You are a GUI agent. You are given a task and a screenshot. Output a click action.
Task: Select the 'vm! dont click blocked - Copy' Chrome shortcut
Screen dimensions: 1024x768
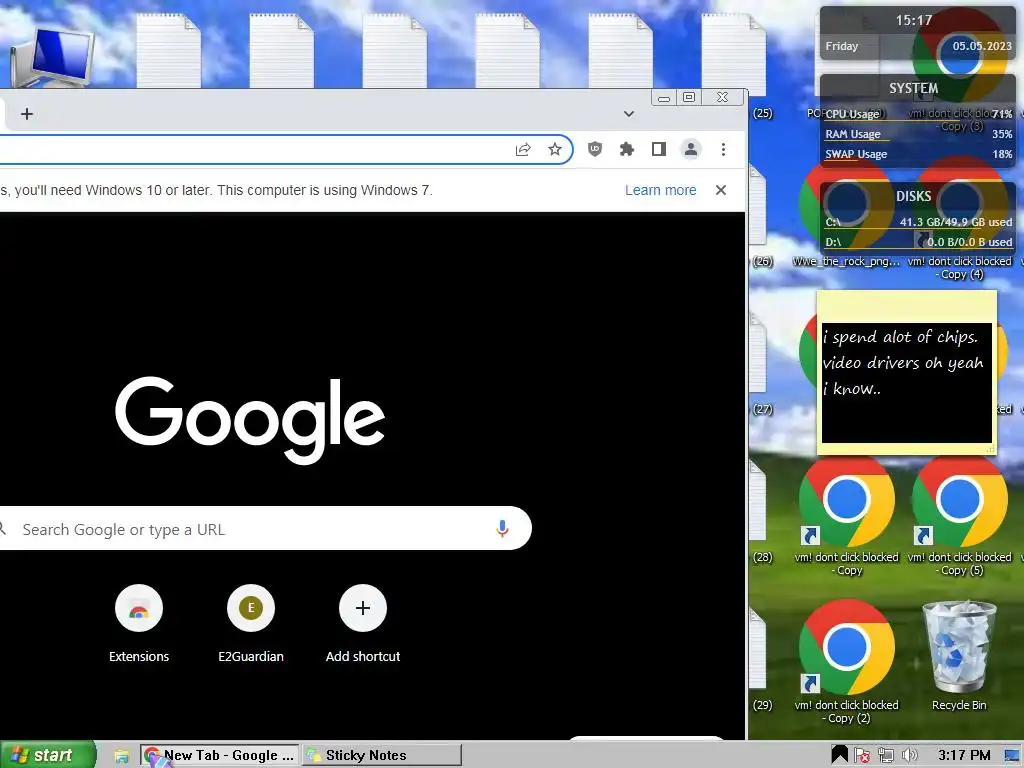(846, 514)
